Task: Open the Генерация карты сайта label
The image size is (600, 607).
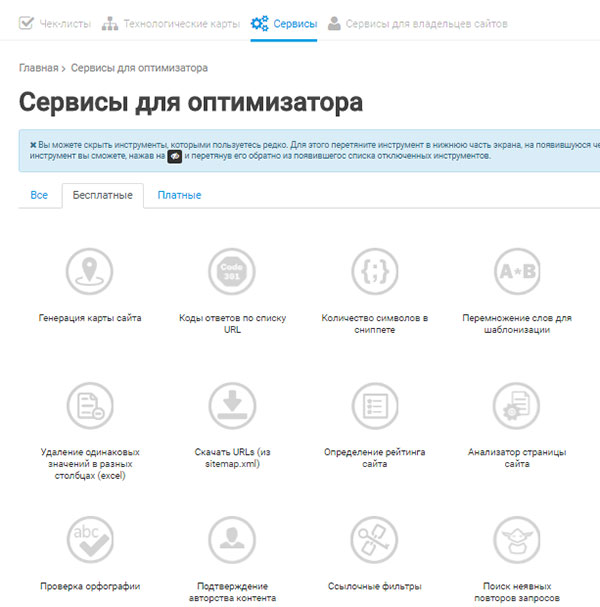Action: (90, 318)
